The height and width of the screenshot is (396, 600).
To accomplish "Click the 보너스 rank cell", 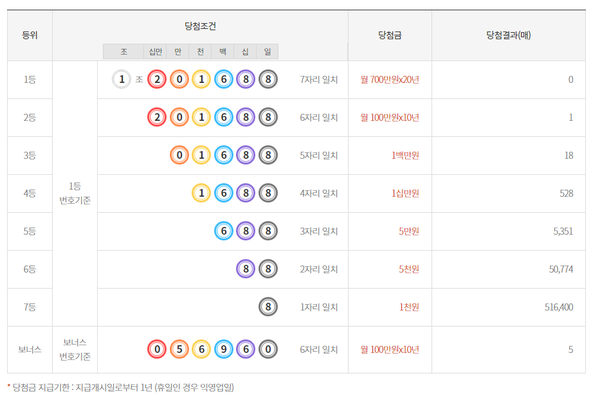I will coord(30,349).
